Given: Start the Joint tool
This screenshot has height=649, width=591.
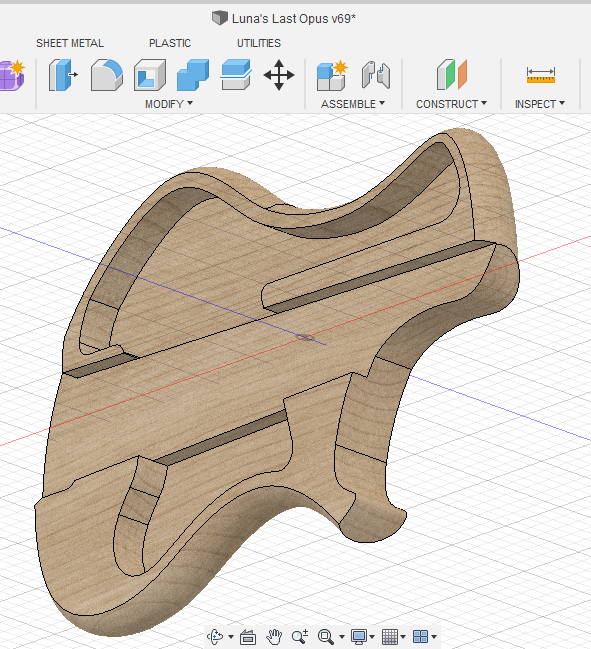Looking at the screenshot, I should [376, 75].
